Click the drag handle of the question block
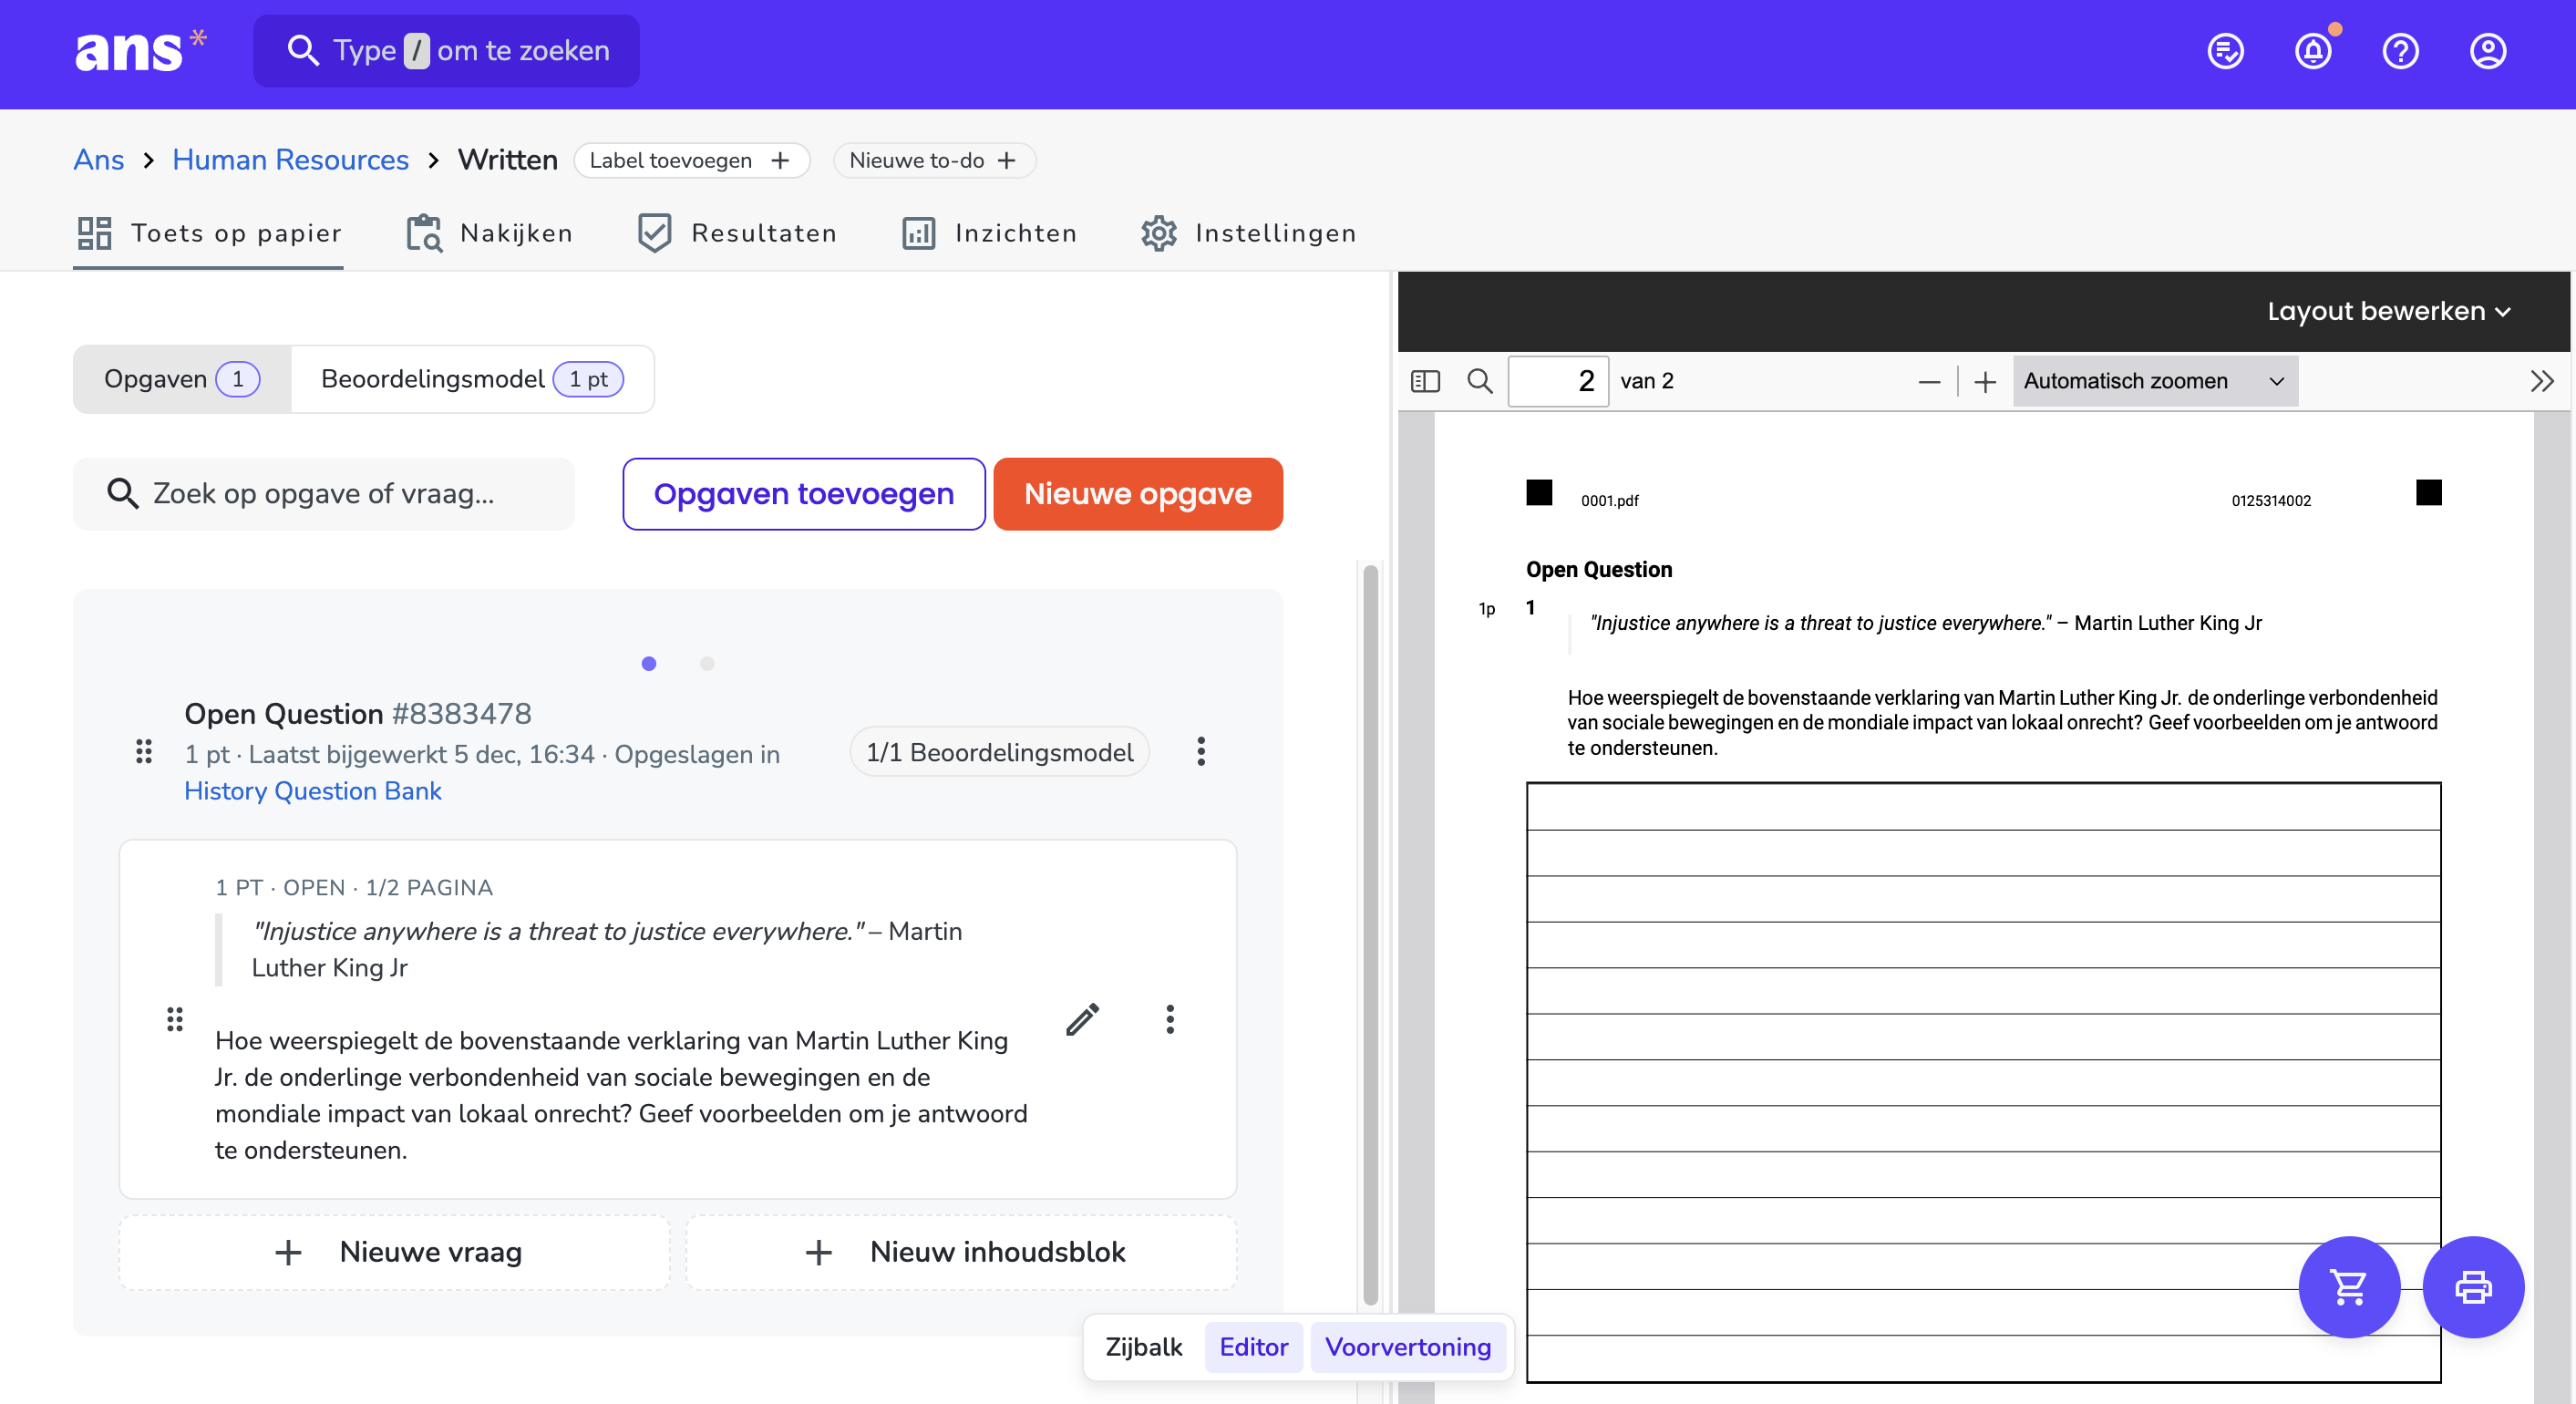The image size is (2576, 1404). [x=175, y=1018]
